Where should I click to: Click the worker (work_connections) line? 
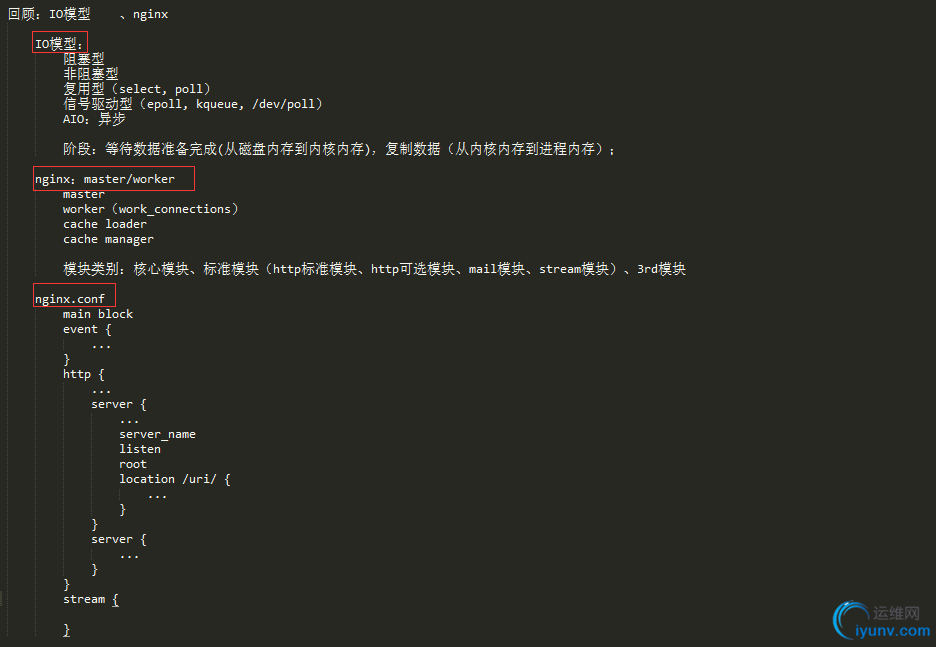tap(150, 209)
